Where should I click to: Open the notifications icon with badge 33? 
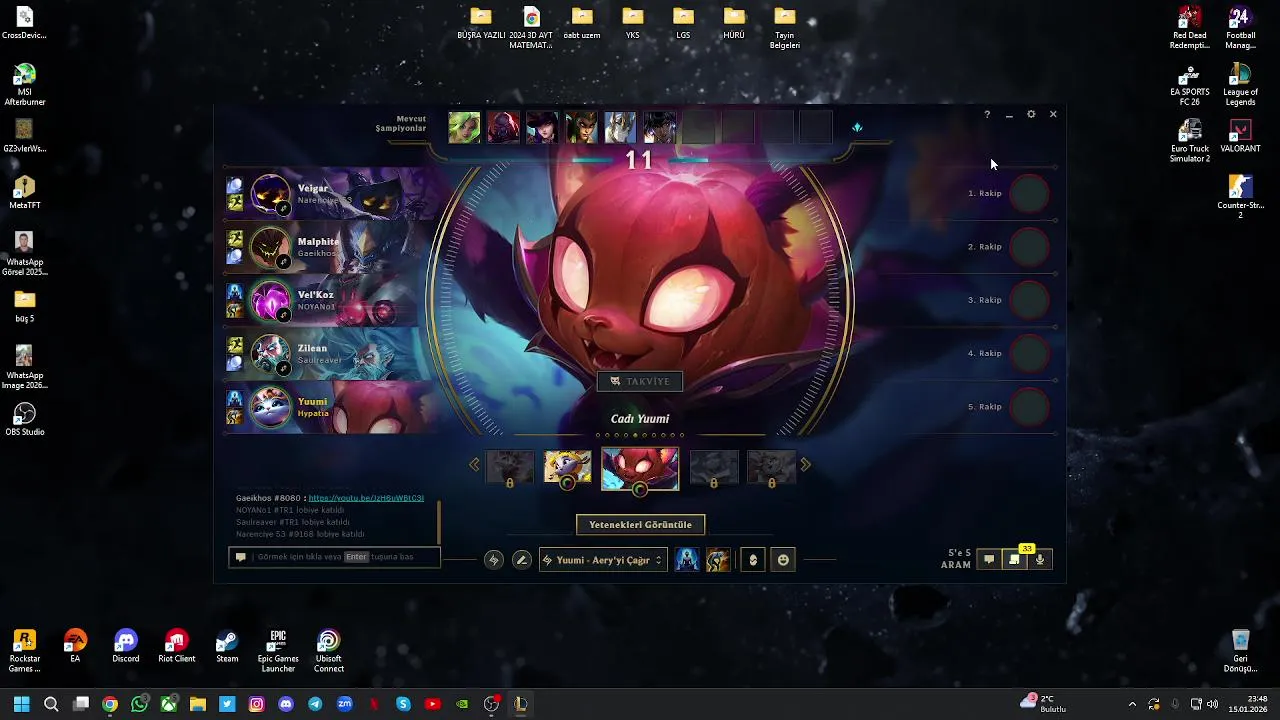click(1014, 560)
